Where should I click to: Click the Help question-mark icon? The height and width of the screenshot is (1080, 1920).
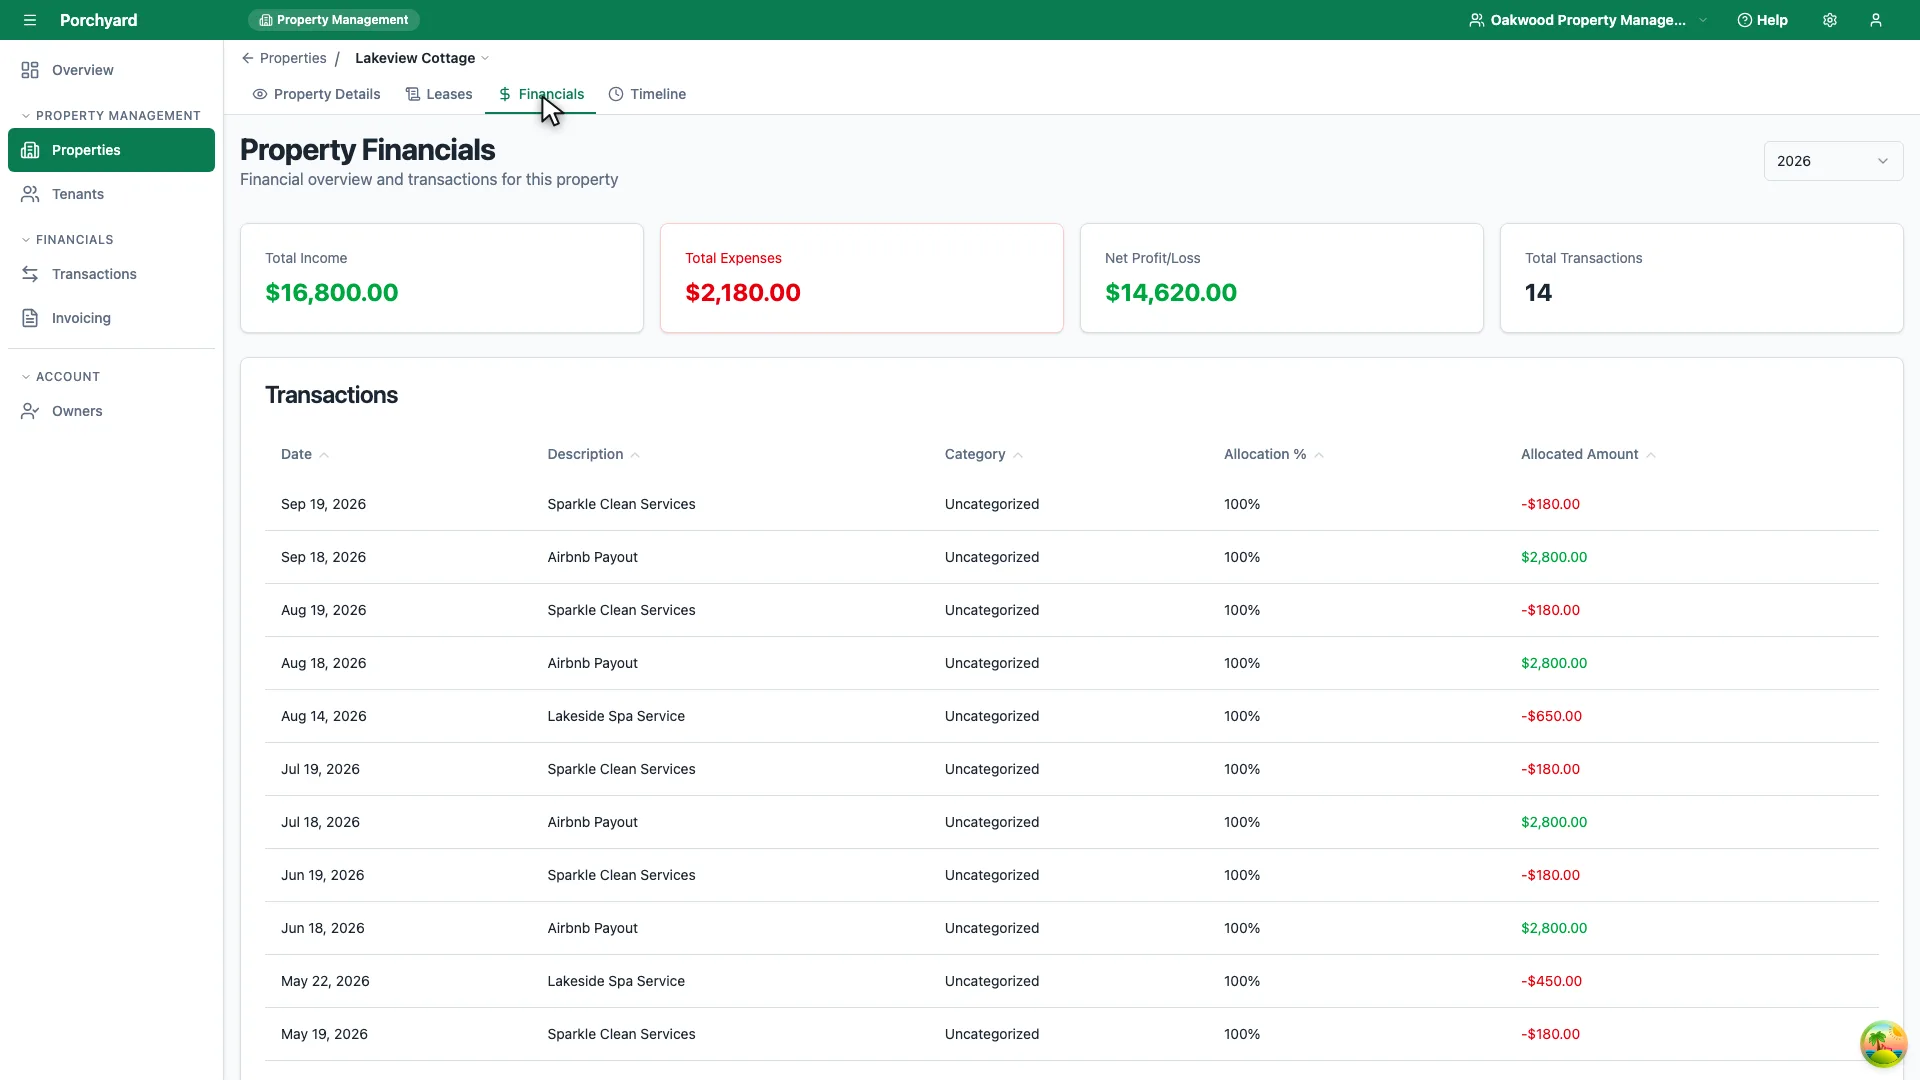point(1744,20)
